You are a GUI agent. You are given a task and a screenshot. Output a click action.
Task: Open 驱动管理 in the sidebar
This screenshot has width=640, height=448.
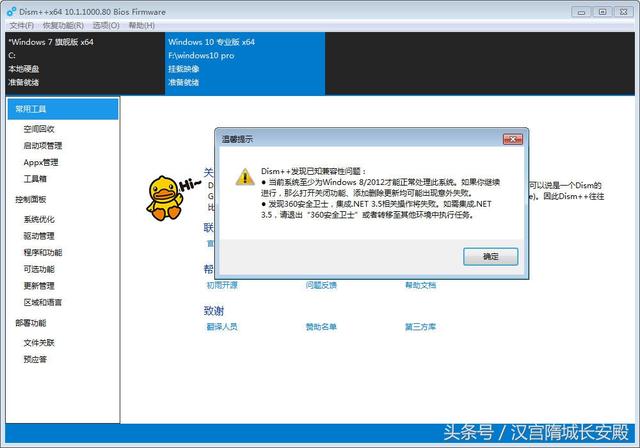tap(39, 236)
